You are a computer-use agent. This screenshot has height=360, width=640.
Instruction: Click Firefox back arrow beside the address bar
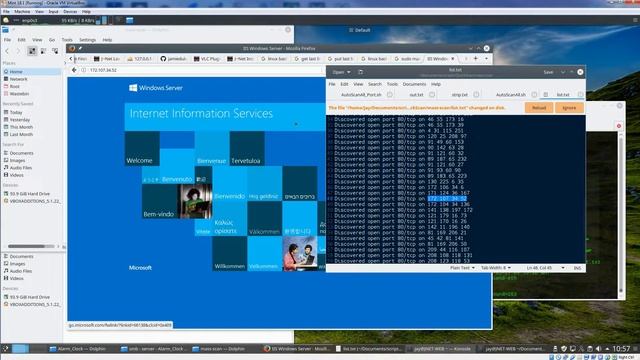point(74,70)
